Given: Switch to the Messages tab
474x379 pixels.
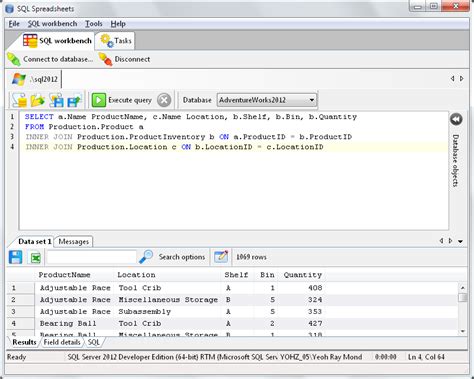Looking at the screenshot, I should point(73,241).
